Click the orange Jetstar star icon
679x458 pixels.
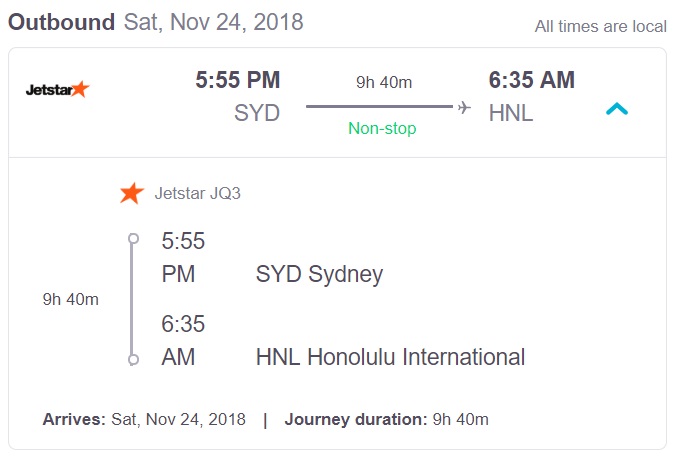tap(131, 193)
